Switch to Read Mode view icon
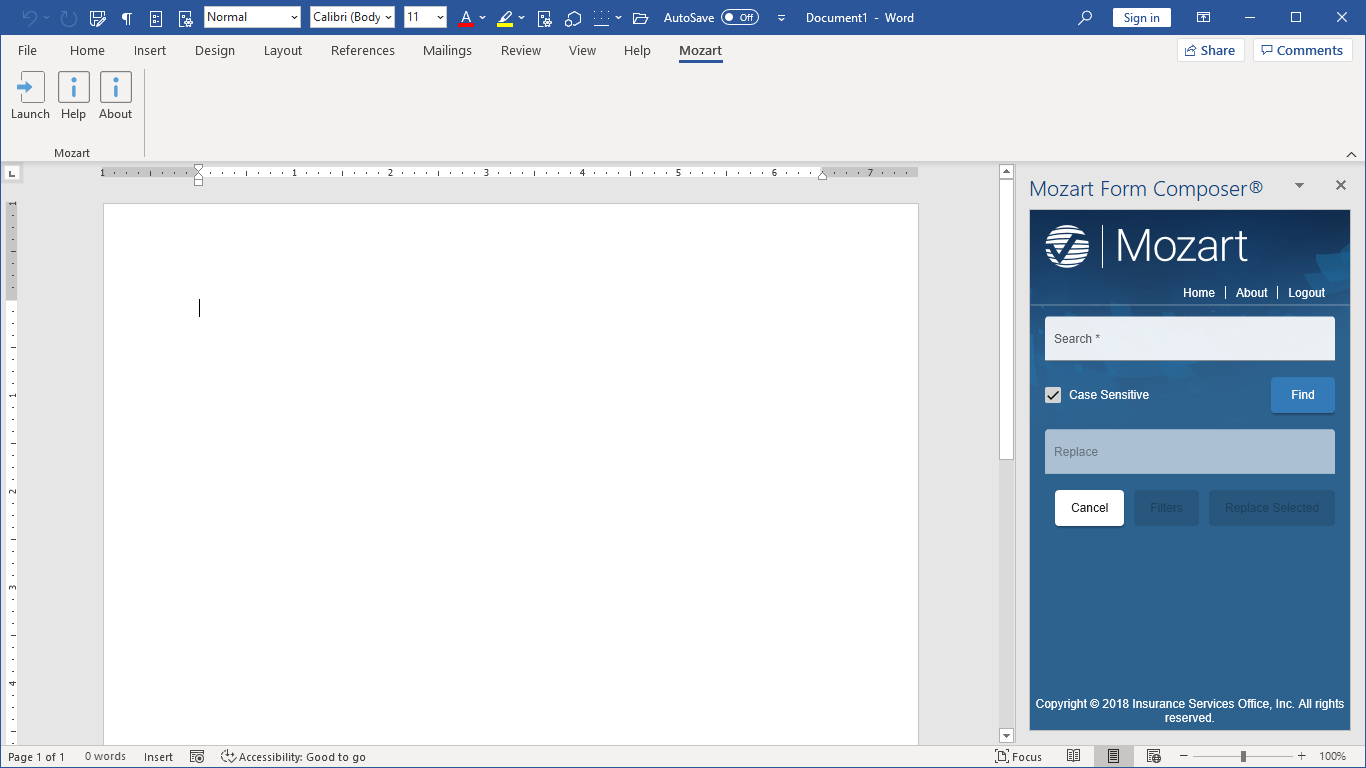The width and height of the screenshot is (1366, 768). click(1074, 756)
